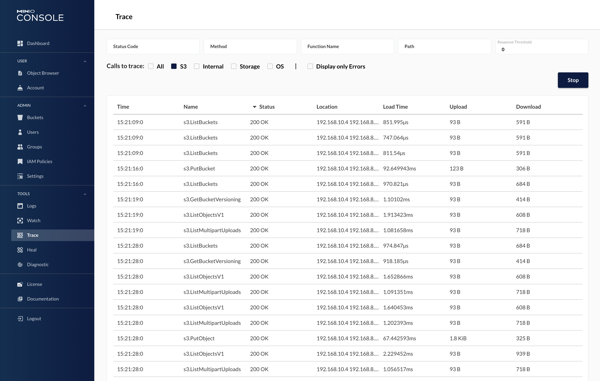Click the Download column header
The height and width of the screenshot is (381, 600).
point(528,107)
